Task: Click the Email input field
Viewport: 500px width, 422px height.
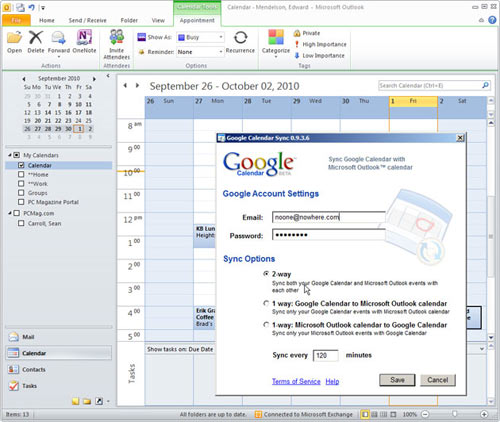Action: point(329,217)
